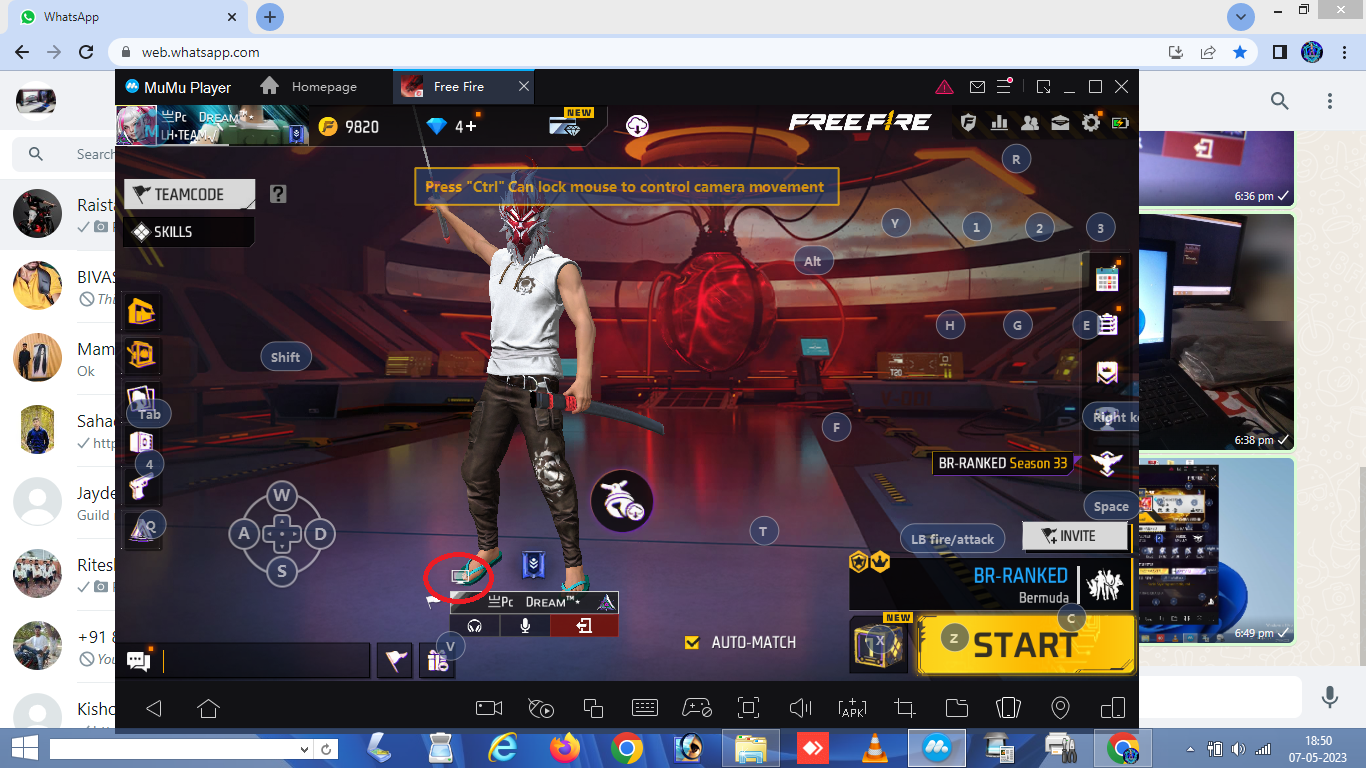Open the gamepad settings icon
The height and width of the screenshot is (768, 1366).
coord(697,708)
